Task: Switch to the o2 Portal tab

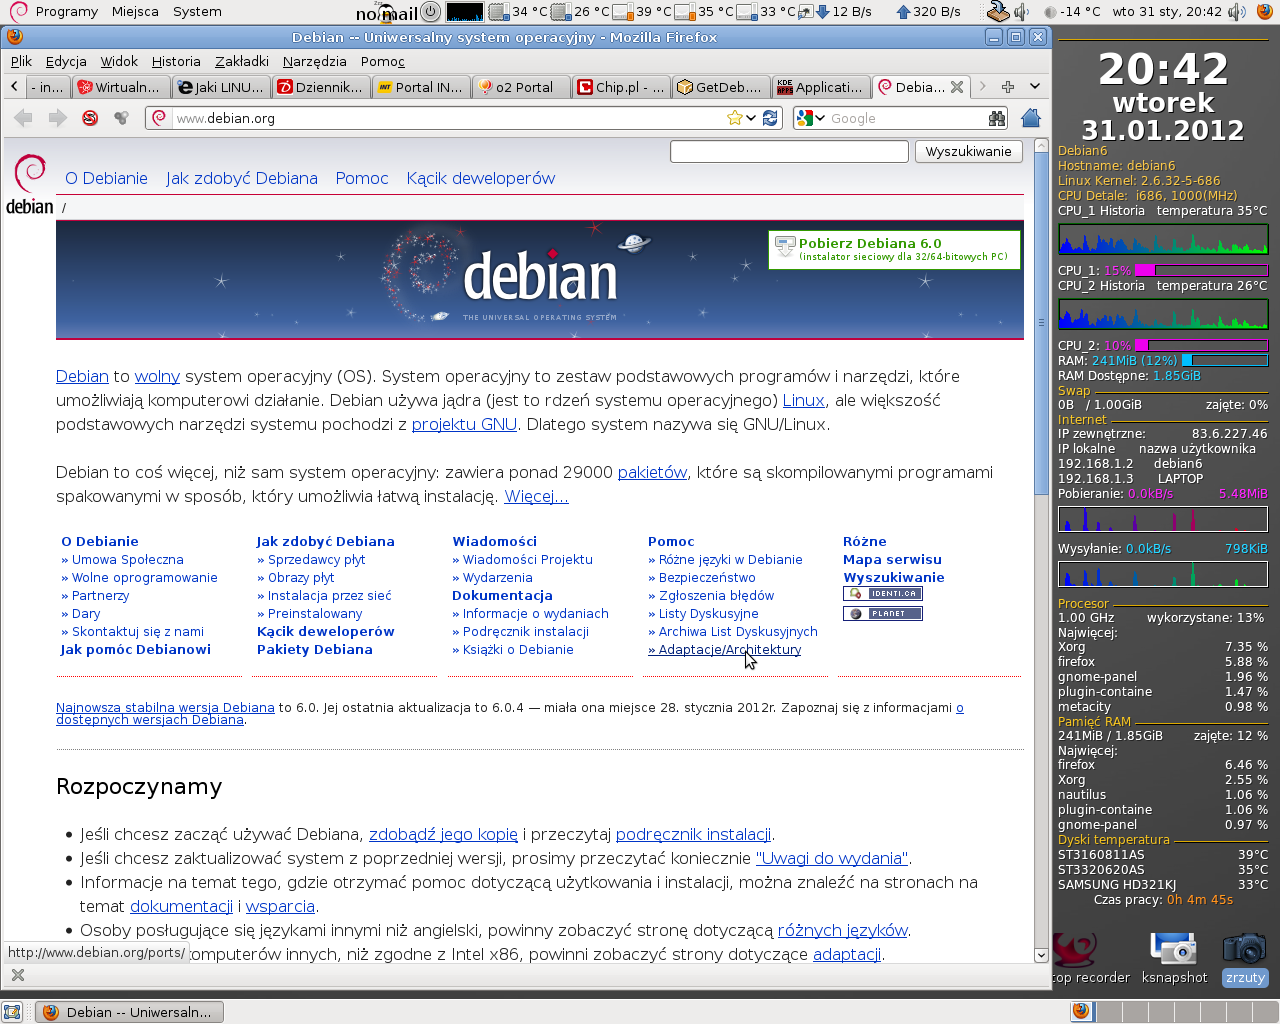Action: (x=522, y=87)
